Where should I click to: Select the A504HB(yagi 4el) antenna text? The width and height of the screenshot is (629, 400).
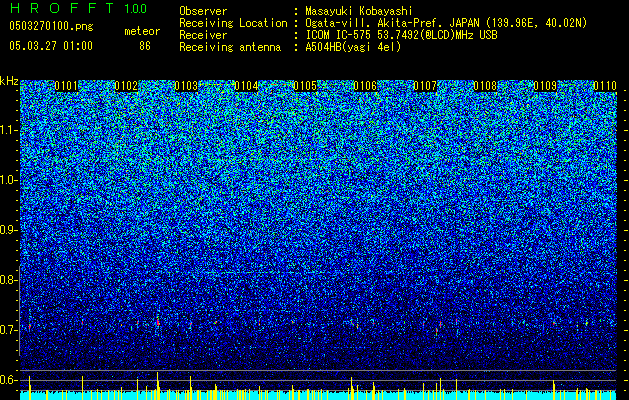click(x=353, y=47)
